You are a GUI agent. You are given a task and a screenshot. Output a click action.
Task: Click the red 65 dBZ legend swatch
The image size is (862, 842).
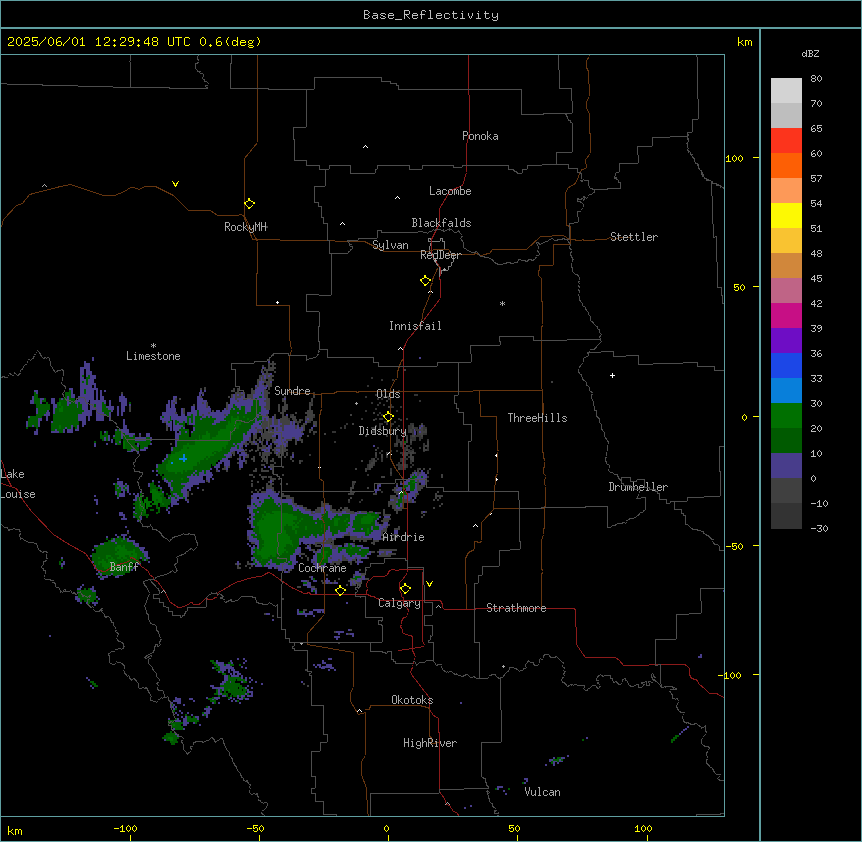786,140
